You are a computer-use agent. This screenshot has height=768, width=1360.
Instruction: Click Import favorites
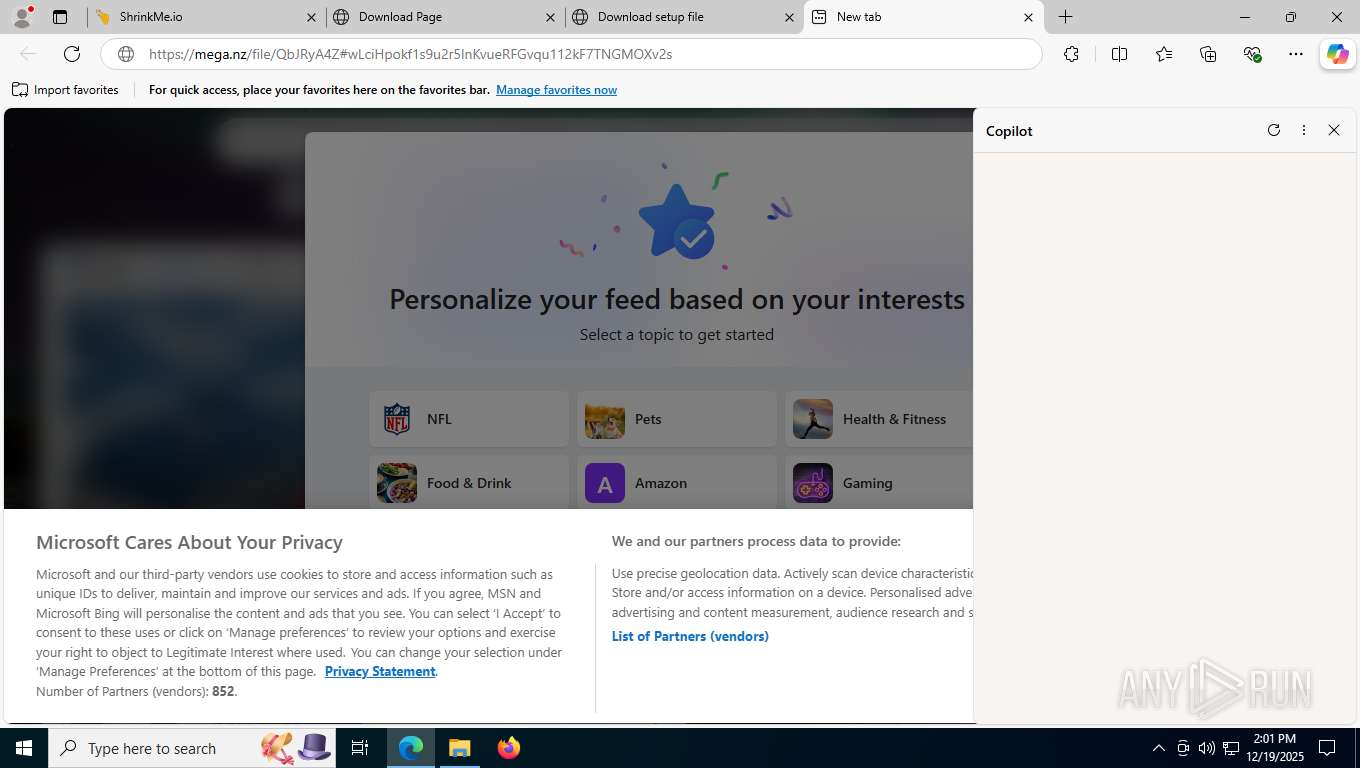[65, 90]
